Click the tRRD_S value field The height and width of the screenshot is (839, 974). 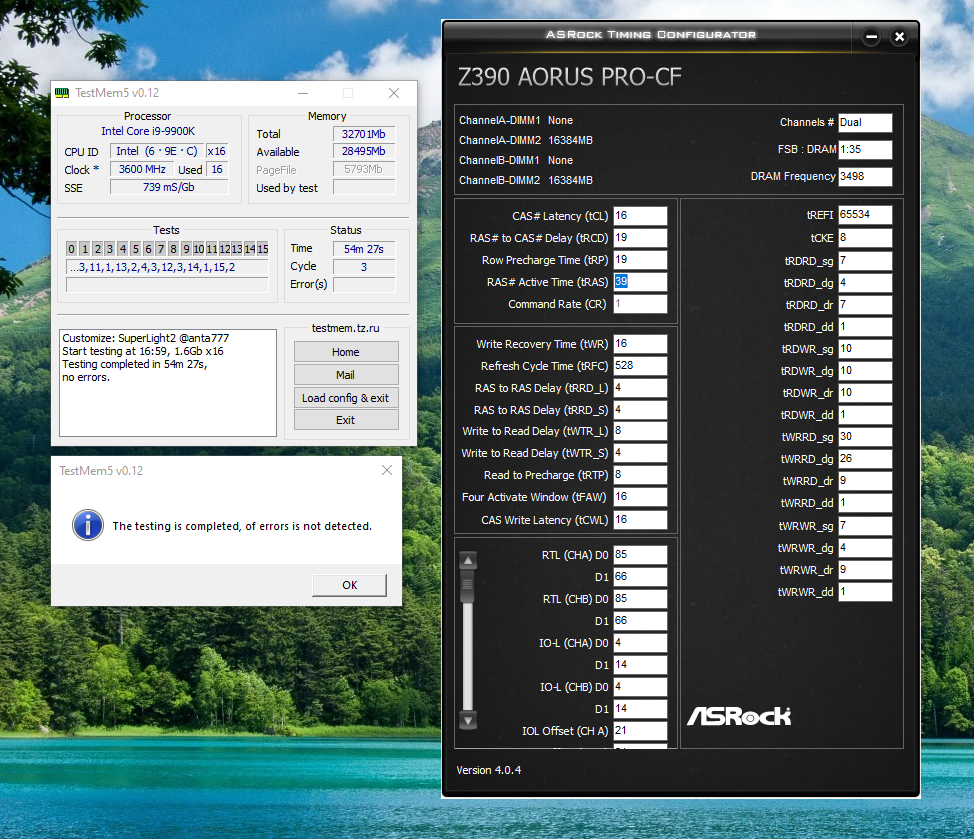coord(640,410)
